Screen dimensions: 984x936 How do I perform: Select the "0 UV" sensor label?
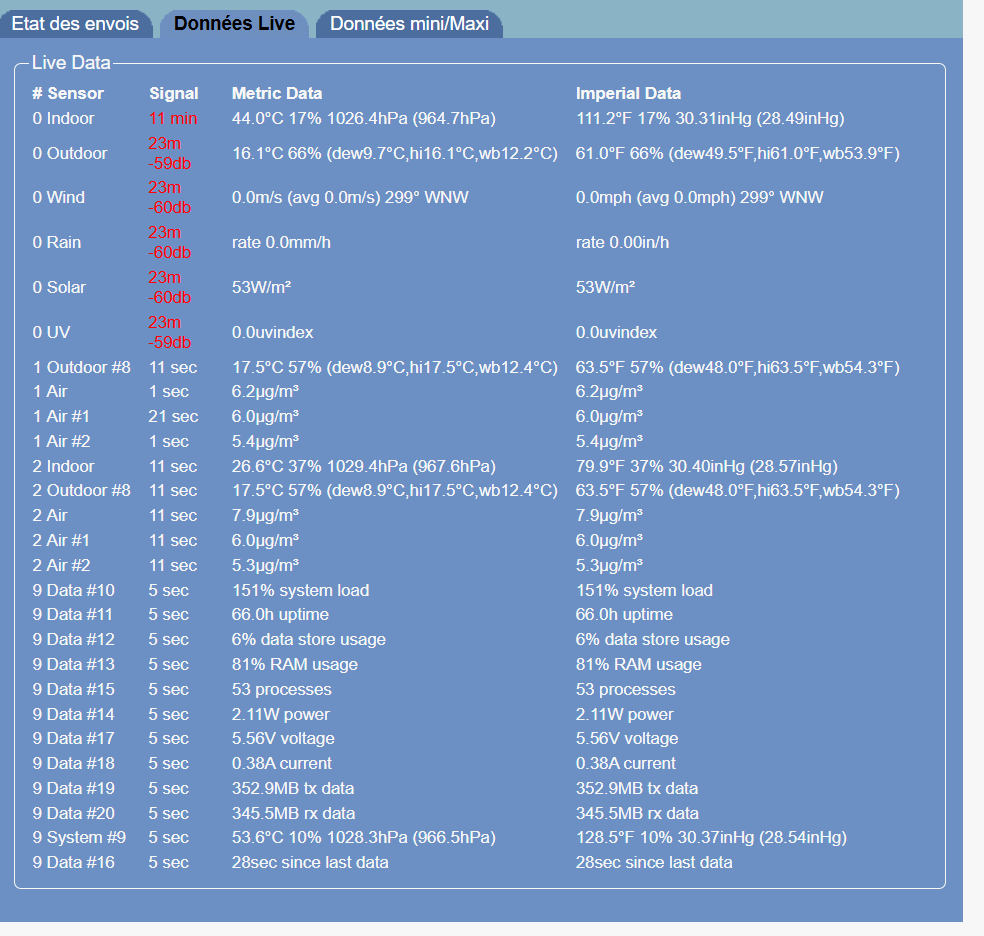[51, 332]
